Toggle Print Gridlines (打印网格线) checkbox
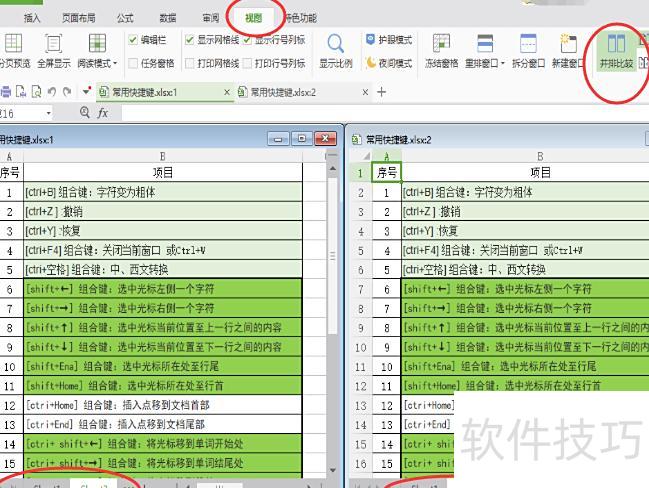The width and height of the screenshot is (649, 488). point(190,63)
